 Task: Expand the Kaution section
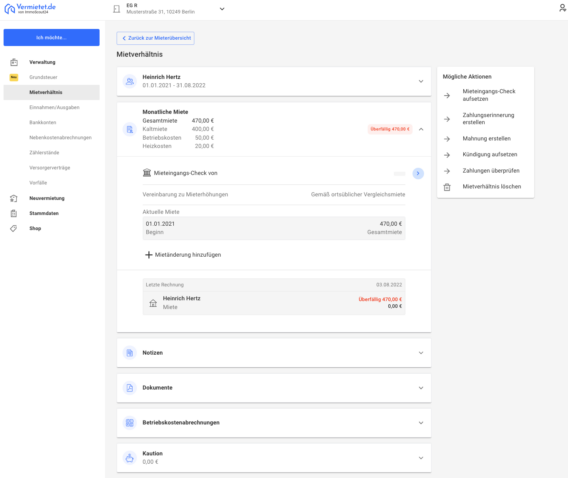click(x=421, y=458)
